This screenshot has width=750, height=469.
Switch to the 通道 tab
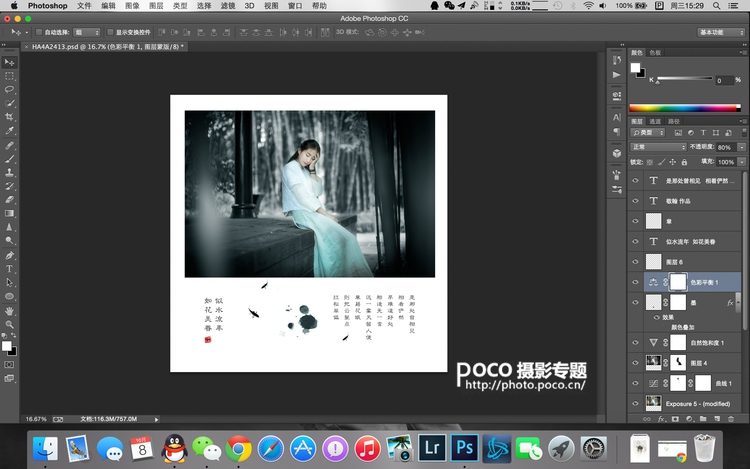coord(655,121)
